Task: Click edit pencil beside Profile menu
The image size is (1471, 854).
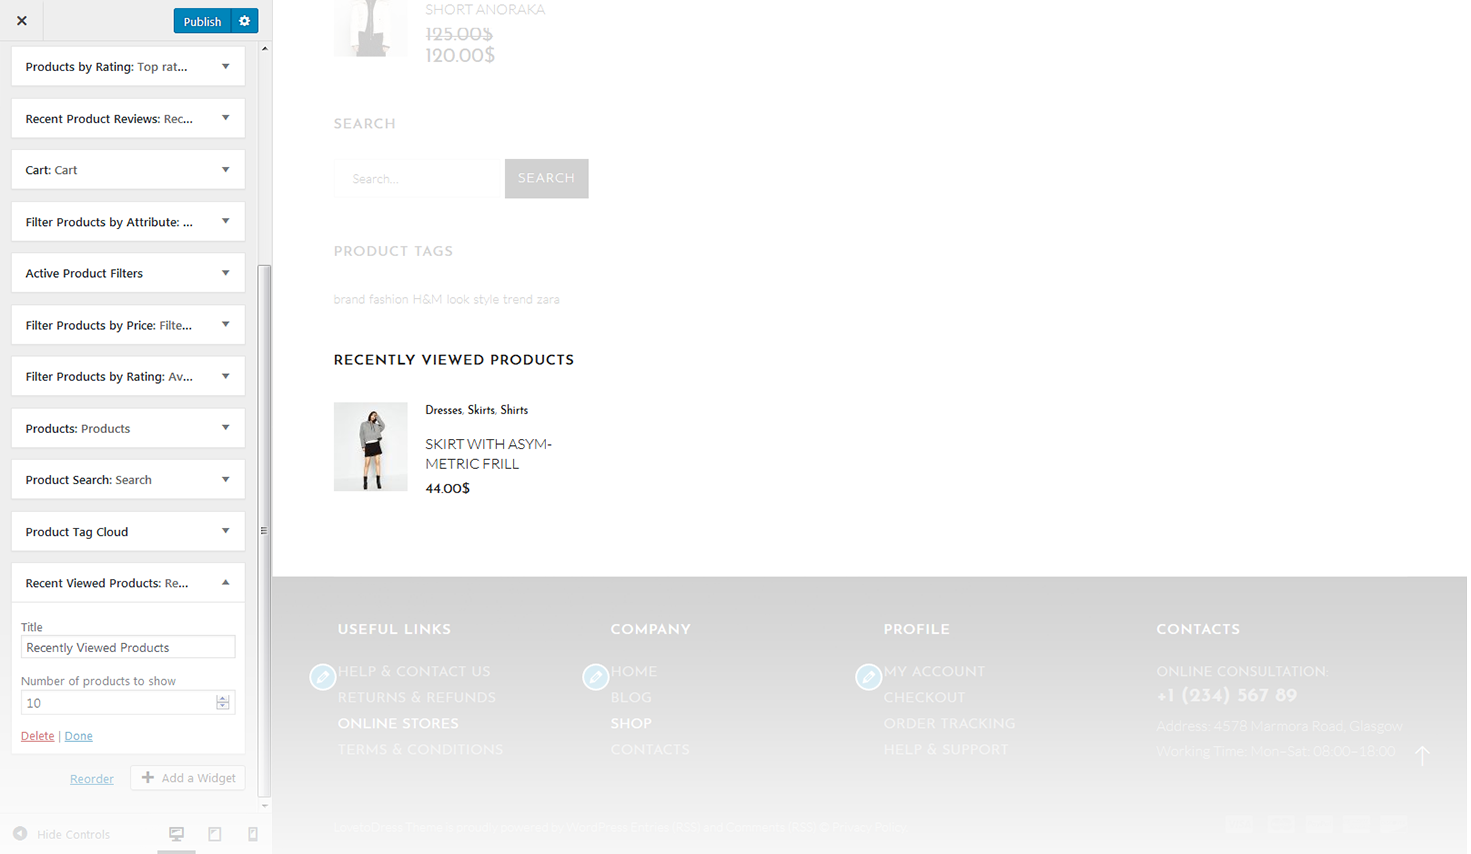Action: point(869,677)
